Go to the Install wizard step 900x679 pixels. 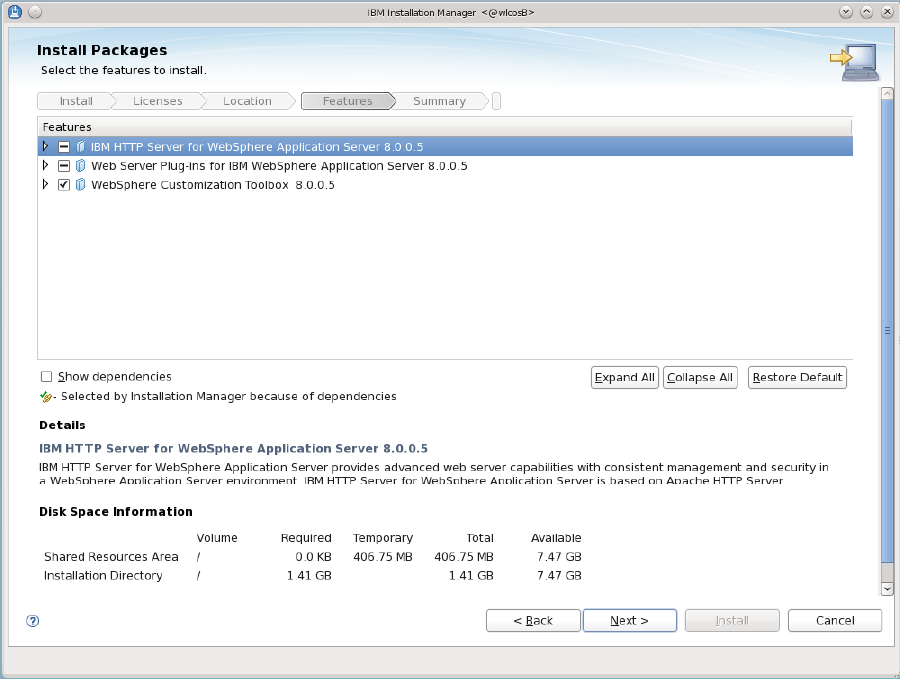pyautogui.click(x=76, y=101)
